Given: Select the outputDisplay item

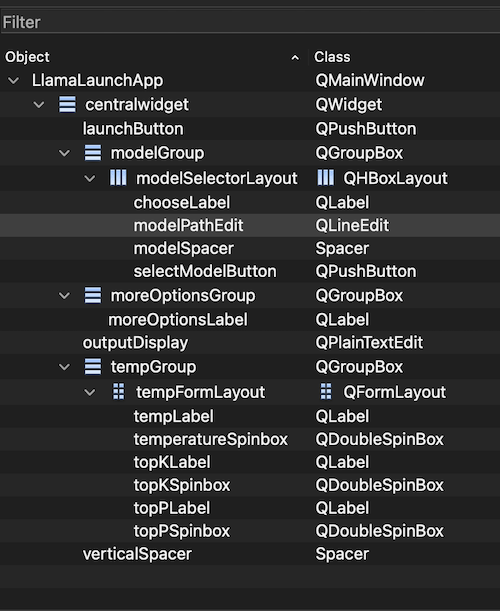Looking at the screenshot, I should point(250,343).
